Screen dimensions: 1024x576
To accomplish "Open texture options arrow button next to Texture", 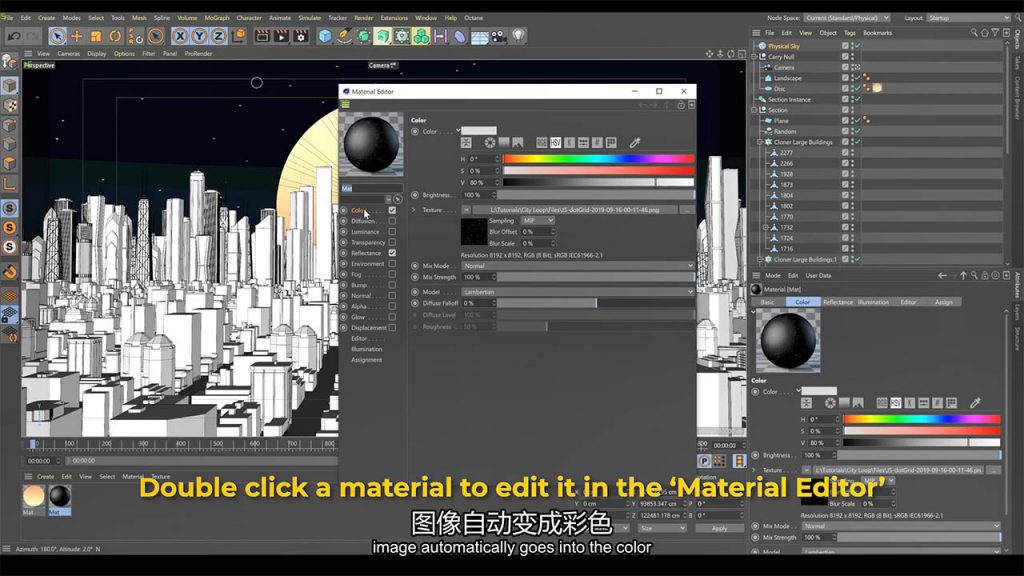I will coord(466,210).
